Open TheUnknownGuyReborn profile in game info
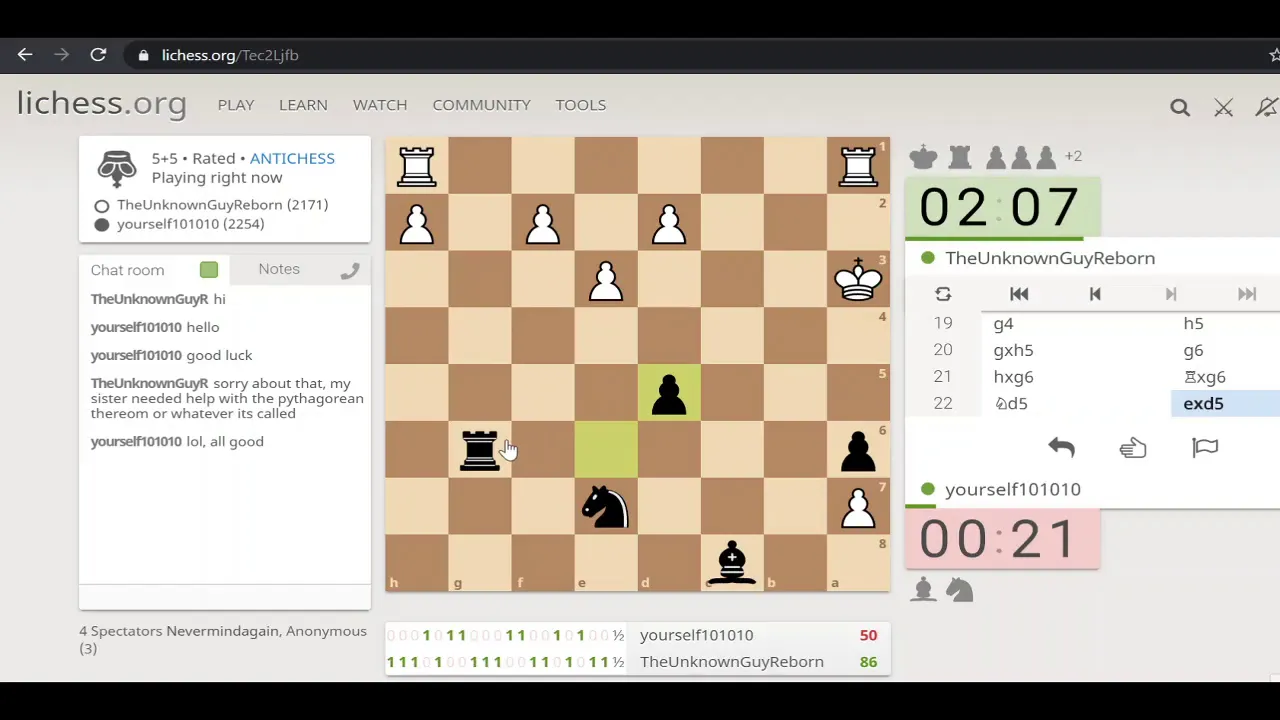The height and width of the screenshot is (720, 1280). pyautogui.click(x=222, y=204)
